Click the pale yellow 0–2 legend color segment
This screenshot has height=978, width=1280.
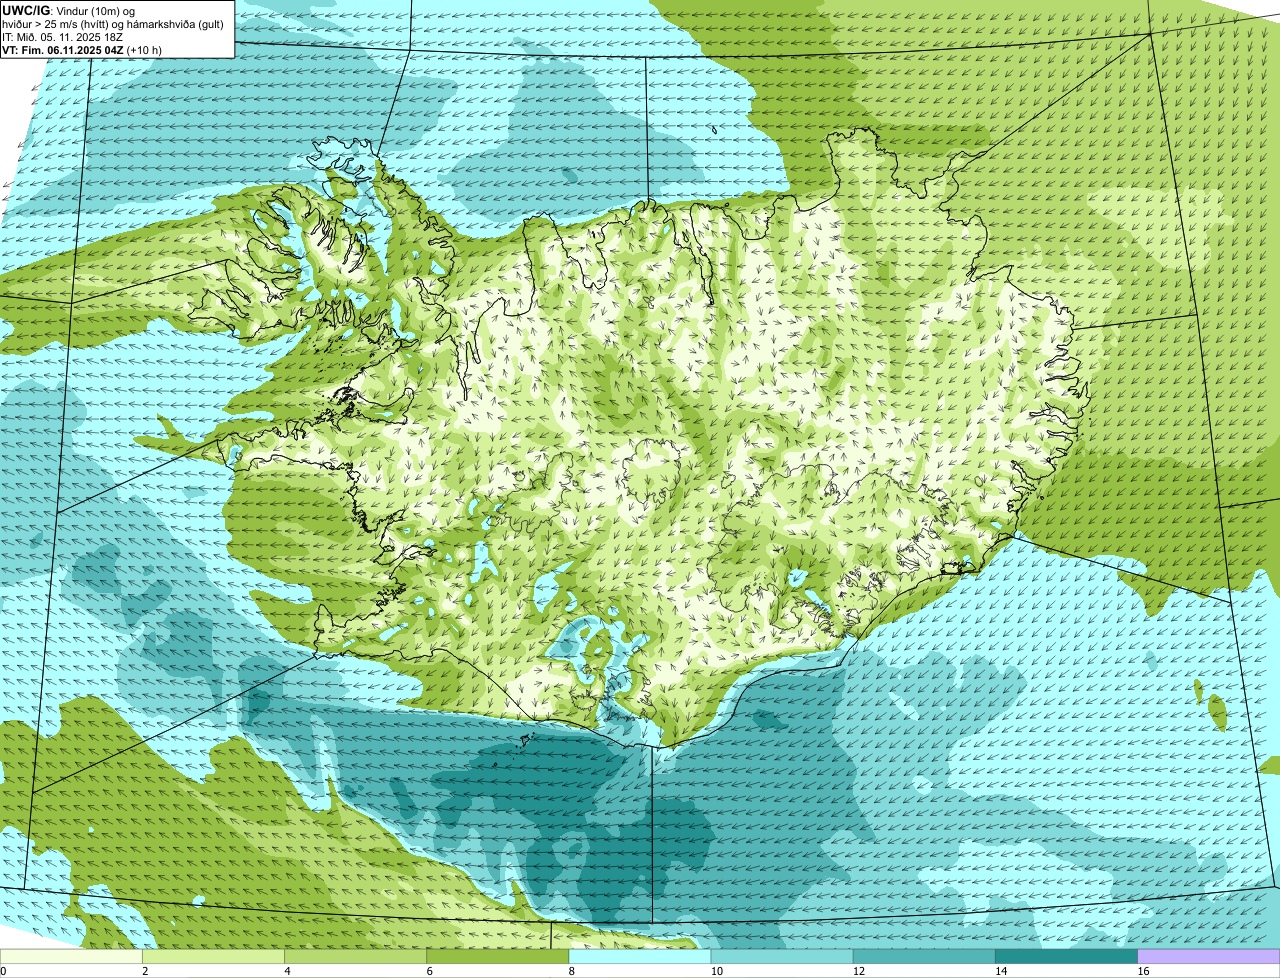(x=71, y=957)
